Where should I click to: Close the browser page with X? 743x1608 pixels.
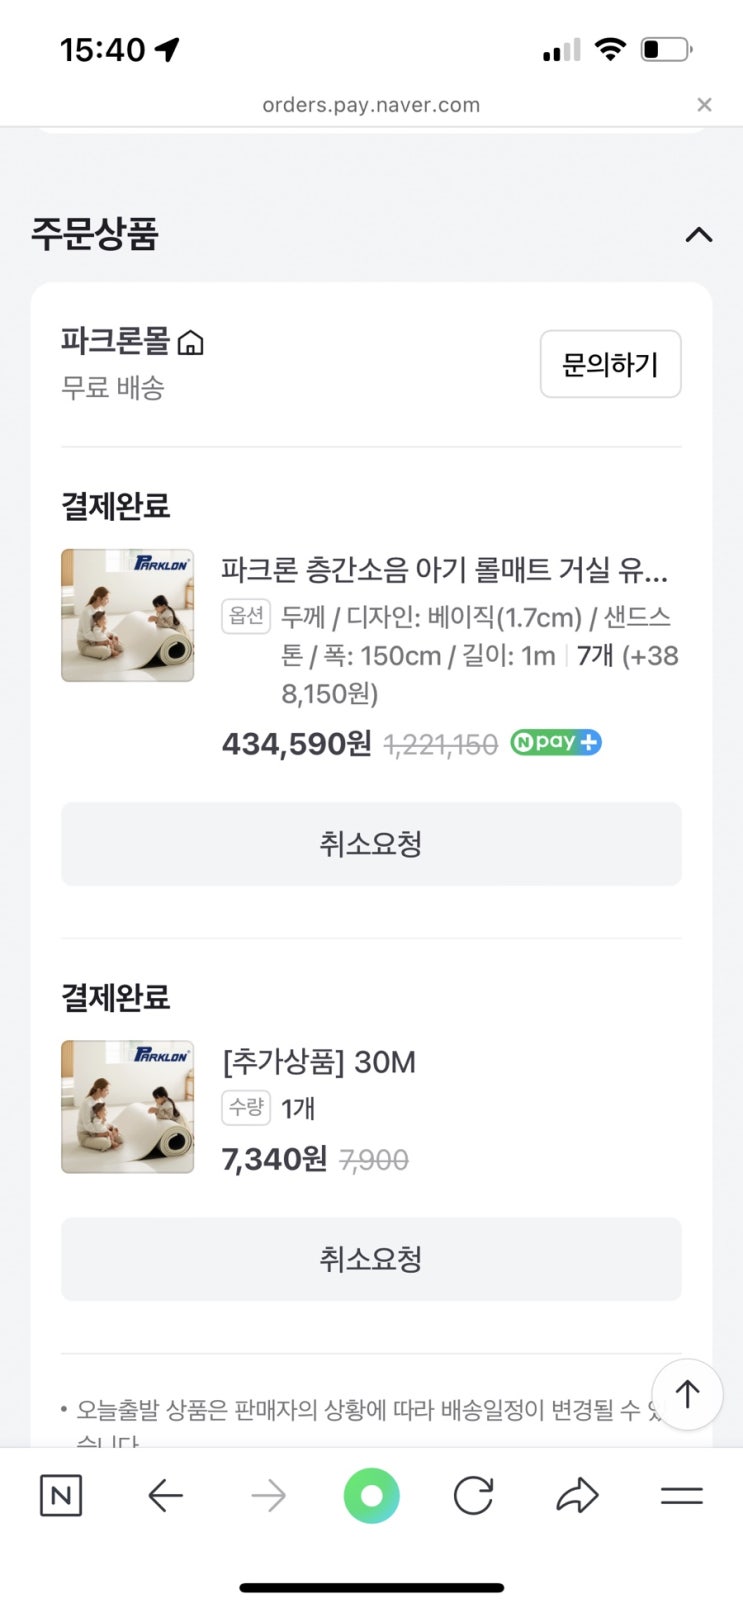click(704, 105)
